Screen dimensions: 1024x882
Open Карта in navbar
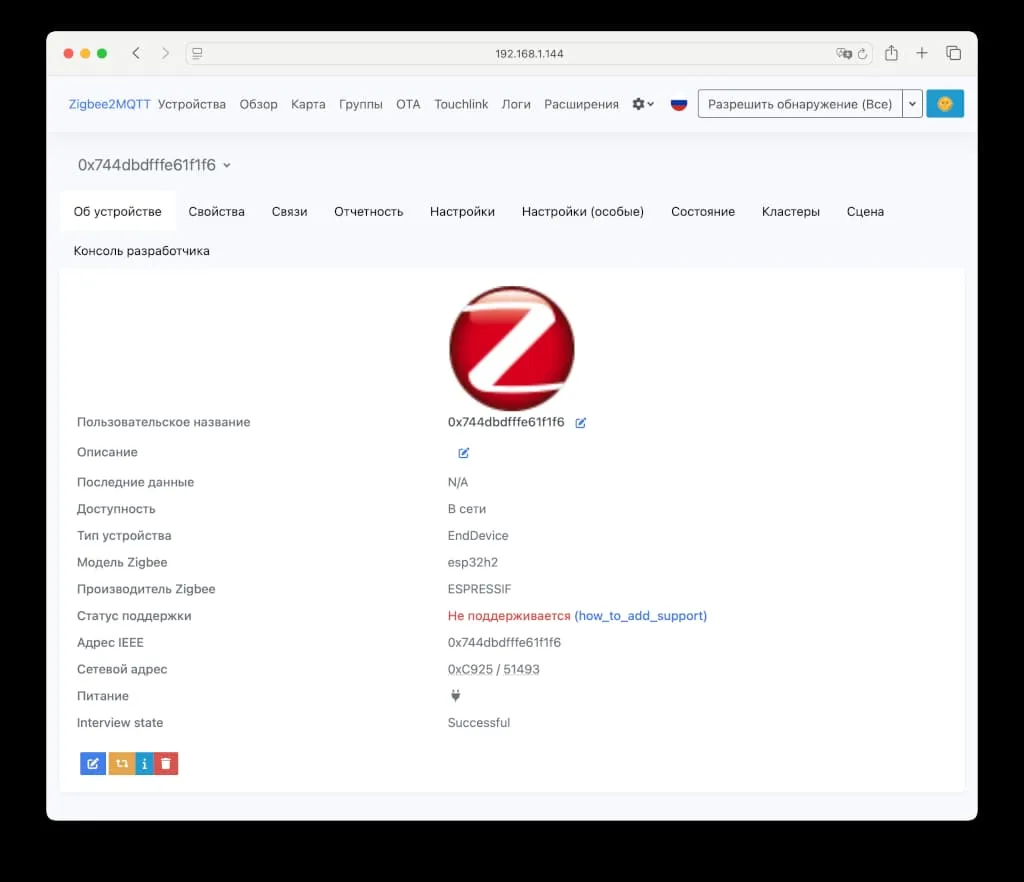point(308,104)
